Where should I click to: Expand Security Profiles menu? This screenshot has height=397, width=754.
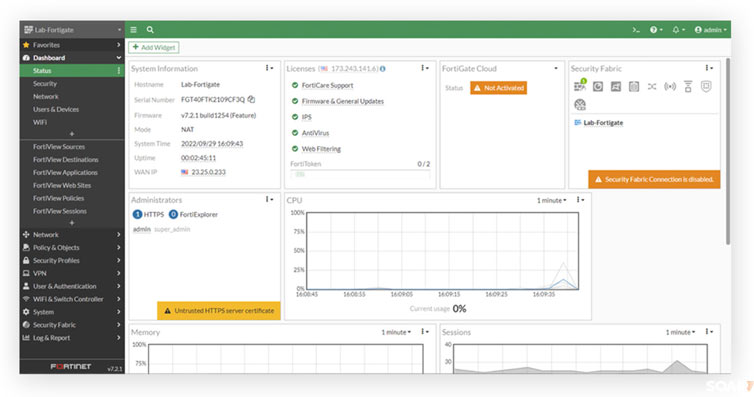(x=72, y=261)
